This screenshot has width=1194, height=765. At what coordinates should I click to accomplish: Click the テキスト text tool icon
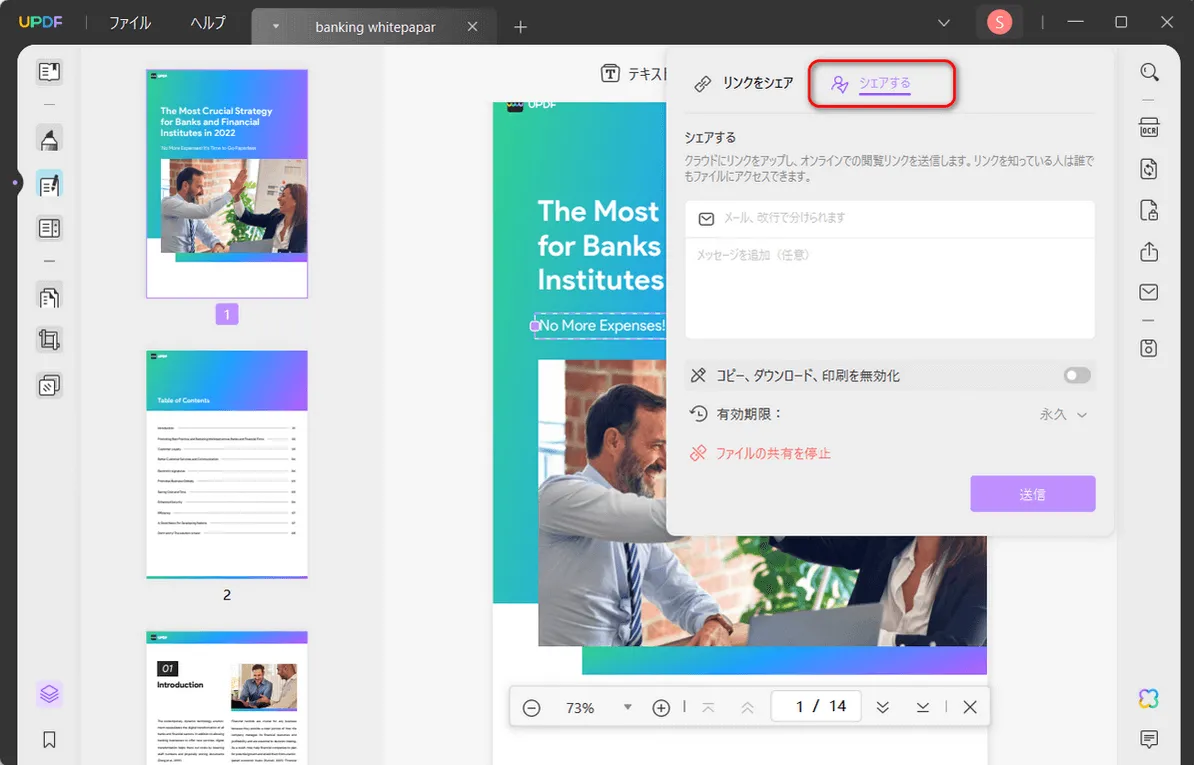pos(610,73)
